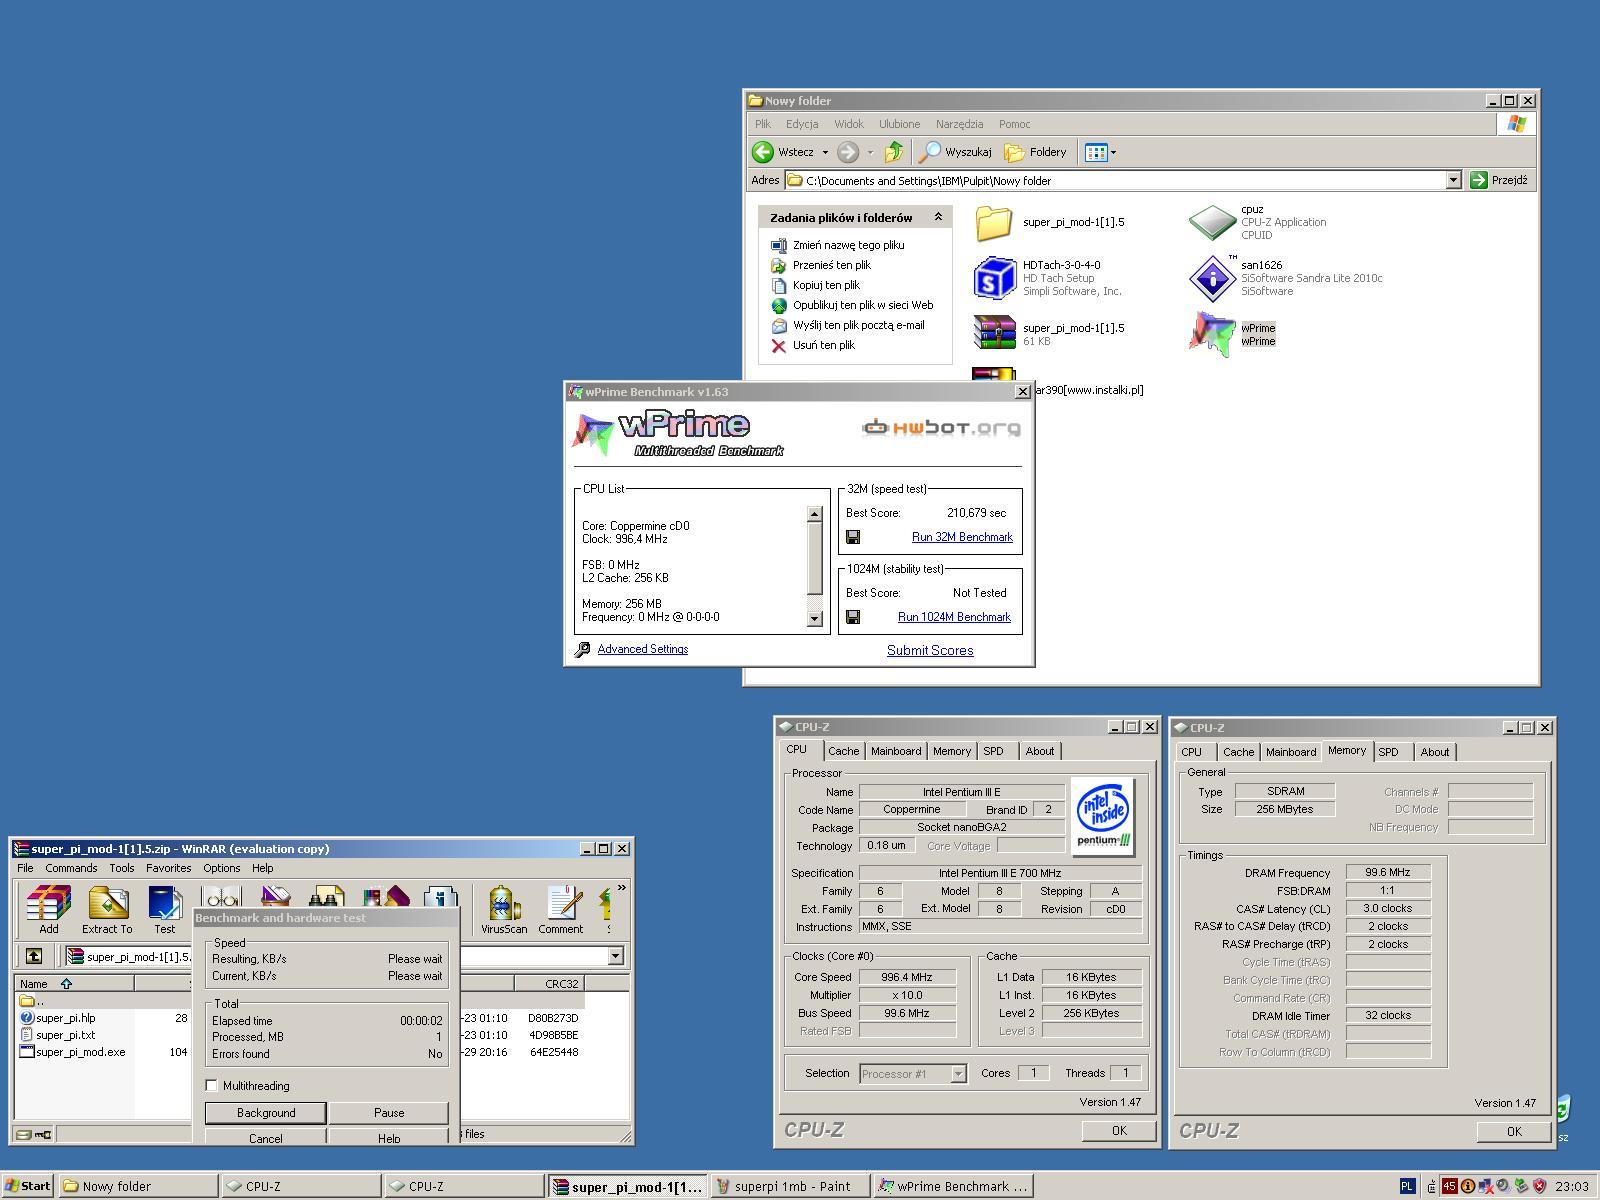This screenshot has width=1600, height=1200.
Task: Select the super_pi_mod-1[1].5 61 KB archive
Action: 994,333
